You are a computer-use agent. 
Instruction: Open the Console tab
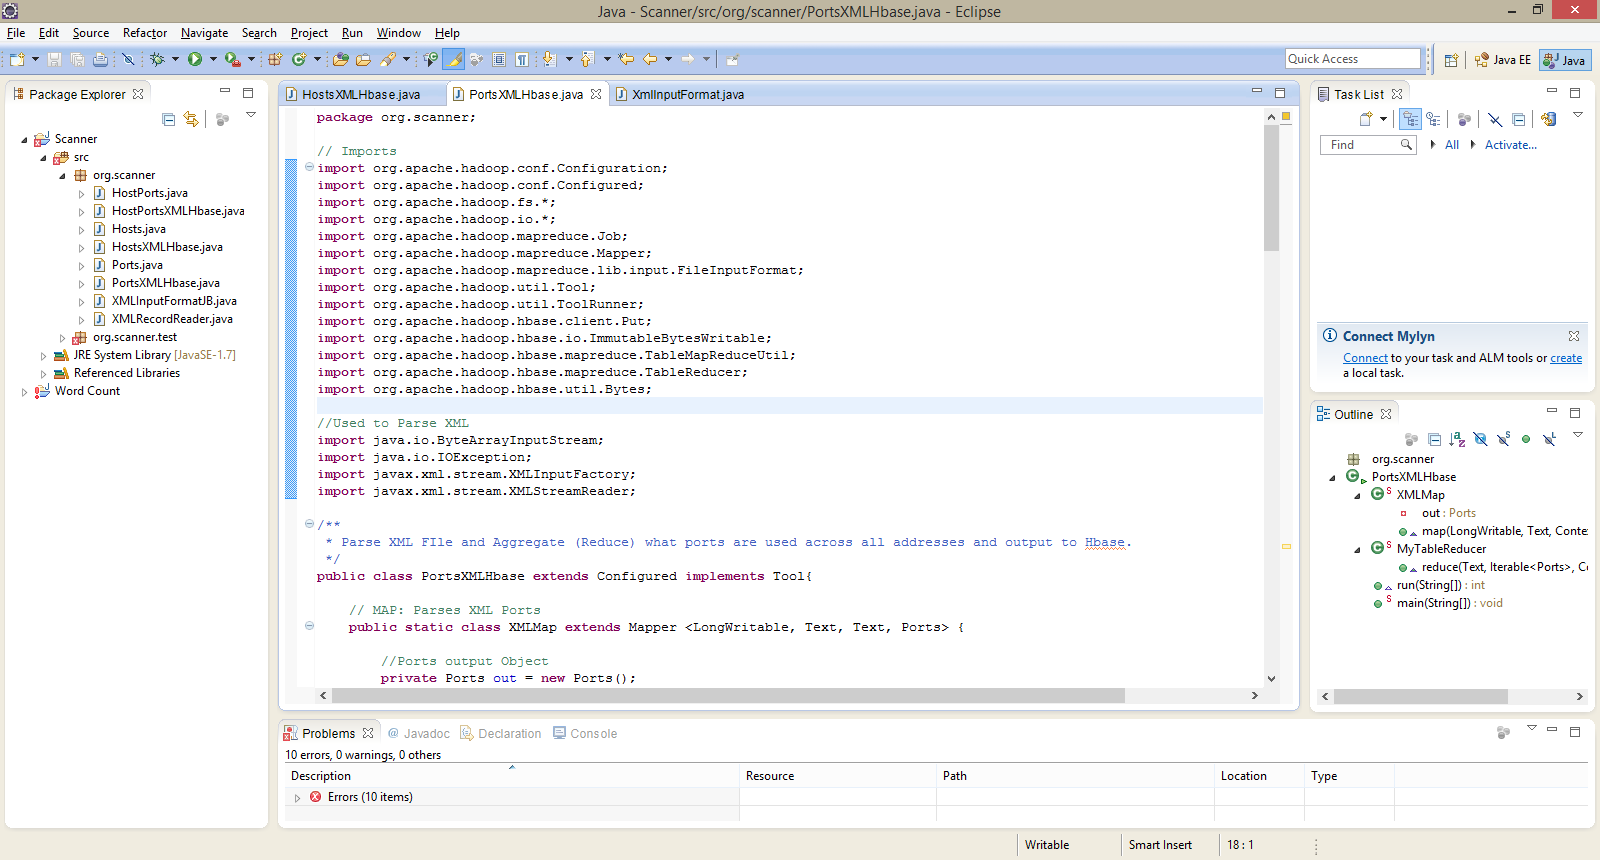(585, 733)
